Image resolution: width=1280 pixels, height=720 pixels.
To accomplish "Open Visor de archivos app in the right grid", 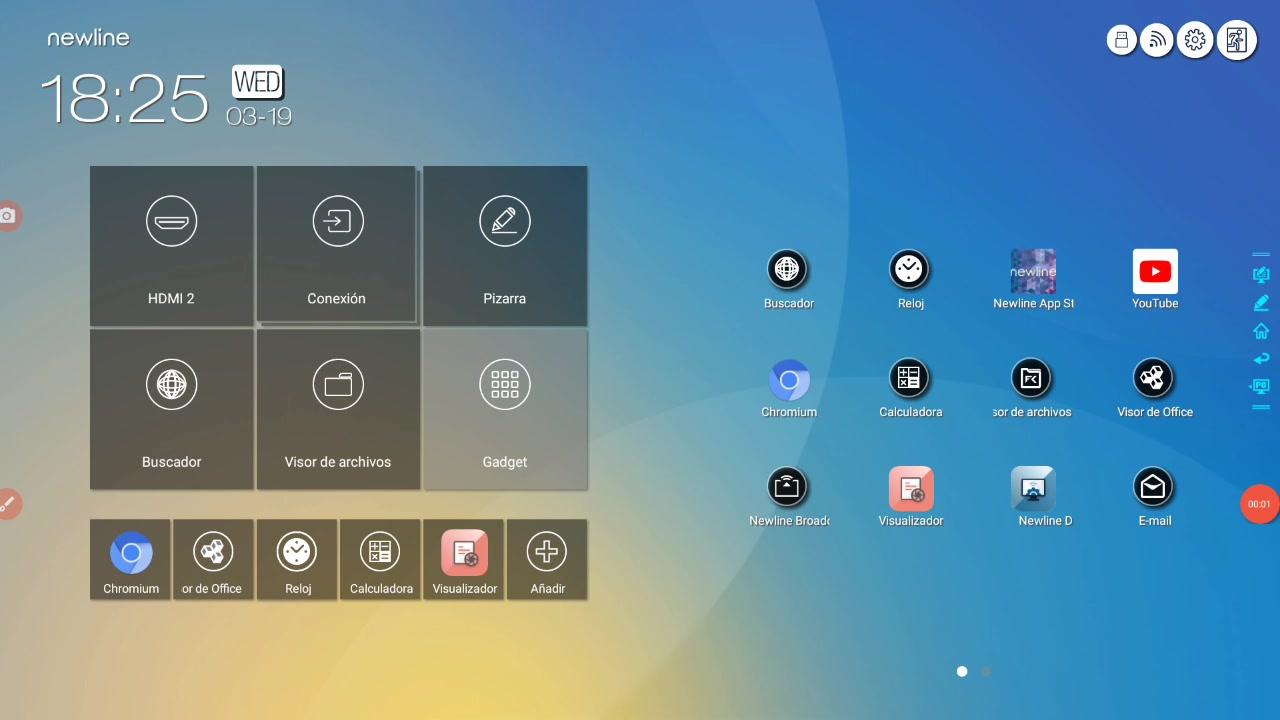I will click(x=1032, y=388).
